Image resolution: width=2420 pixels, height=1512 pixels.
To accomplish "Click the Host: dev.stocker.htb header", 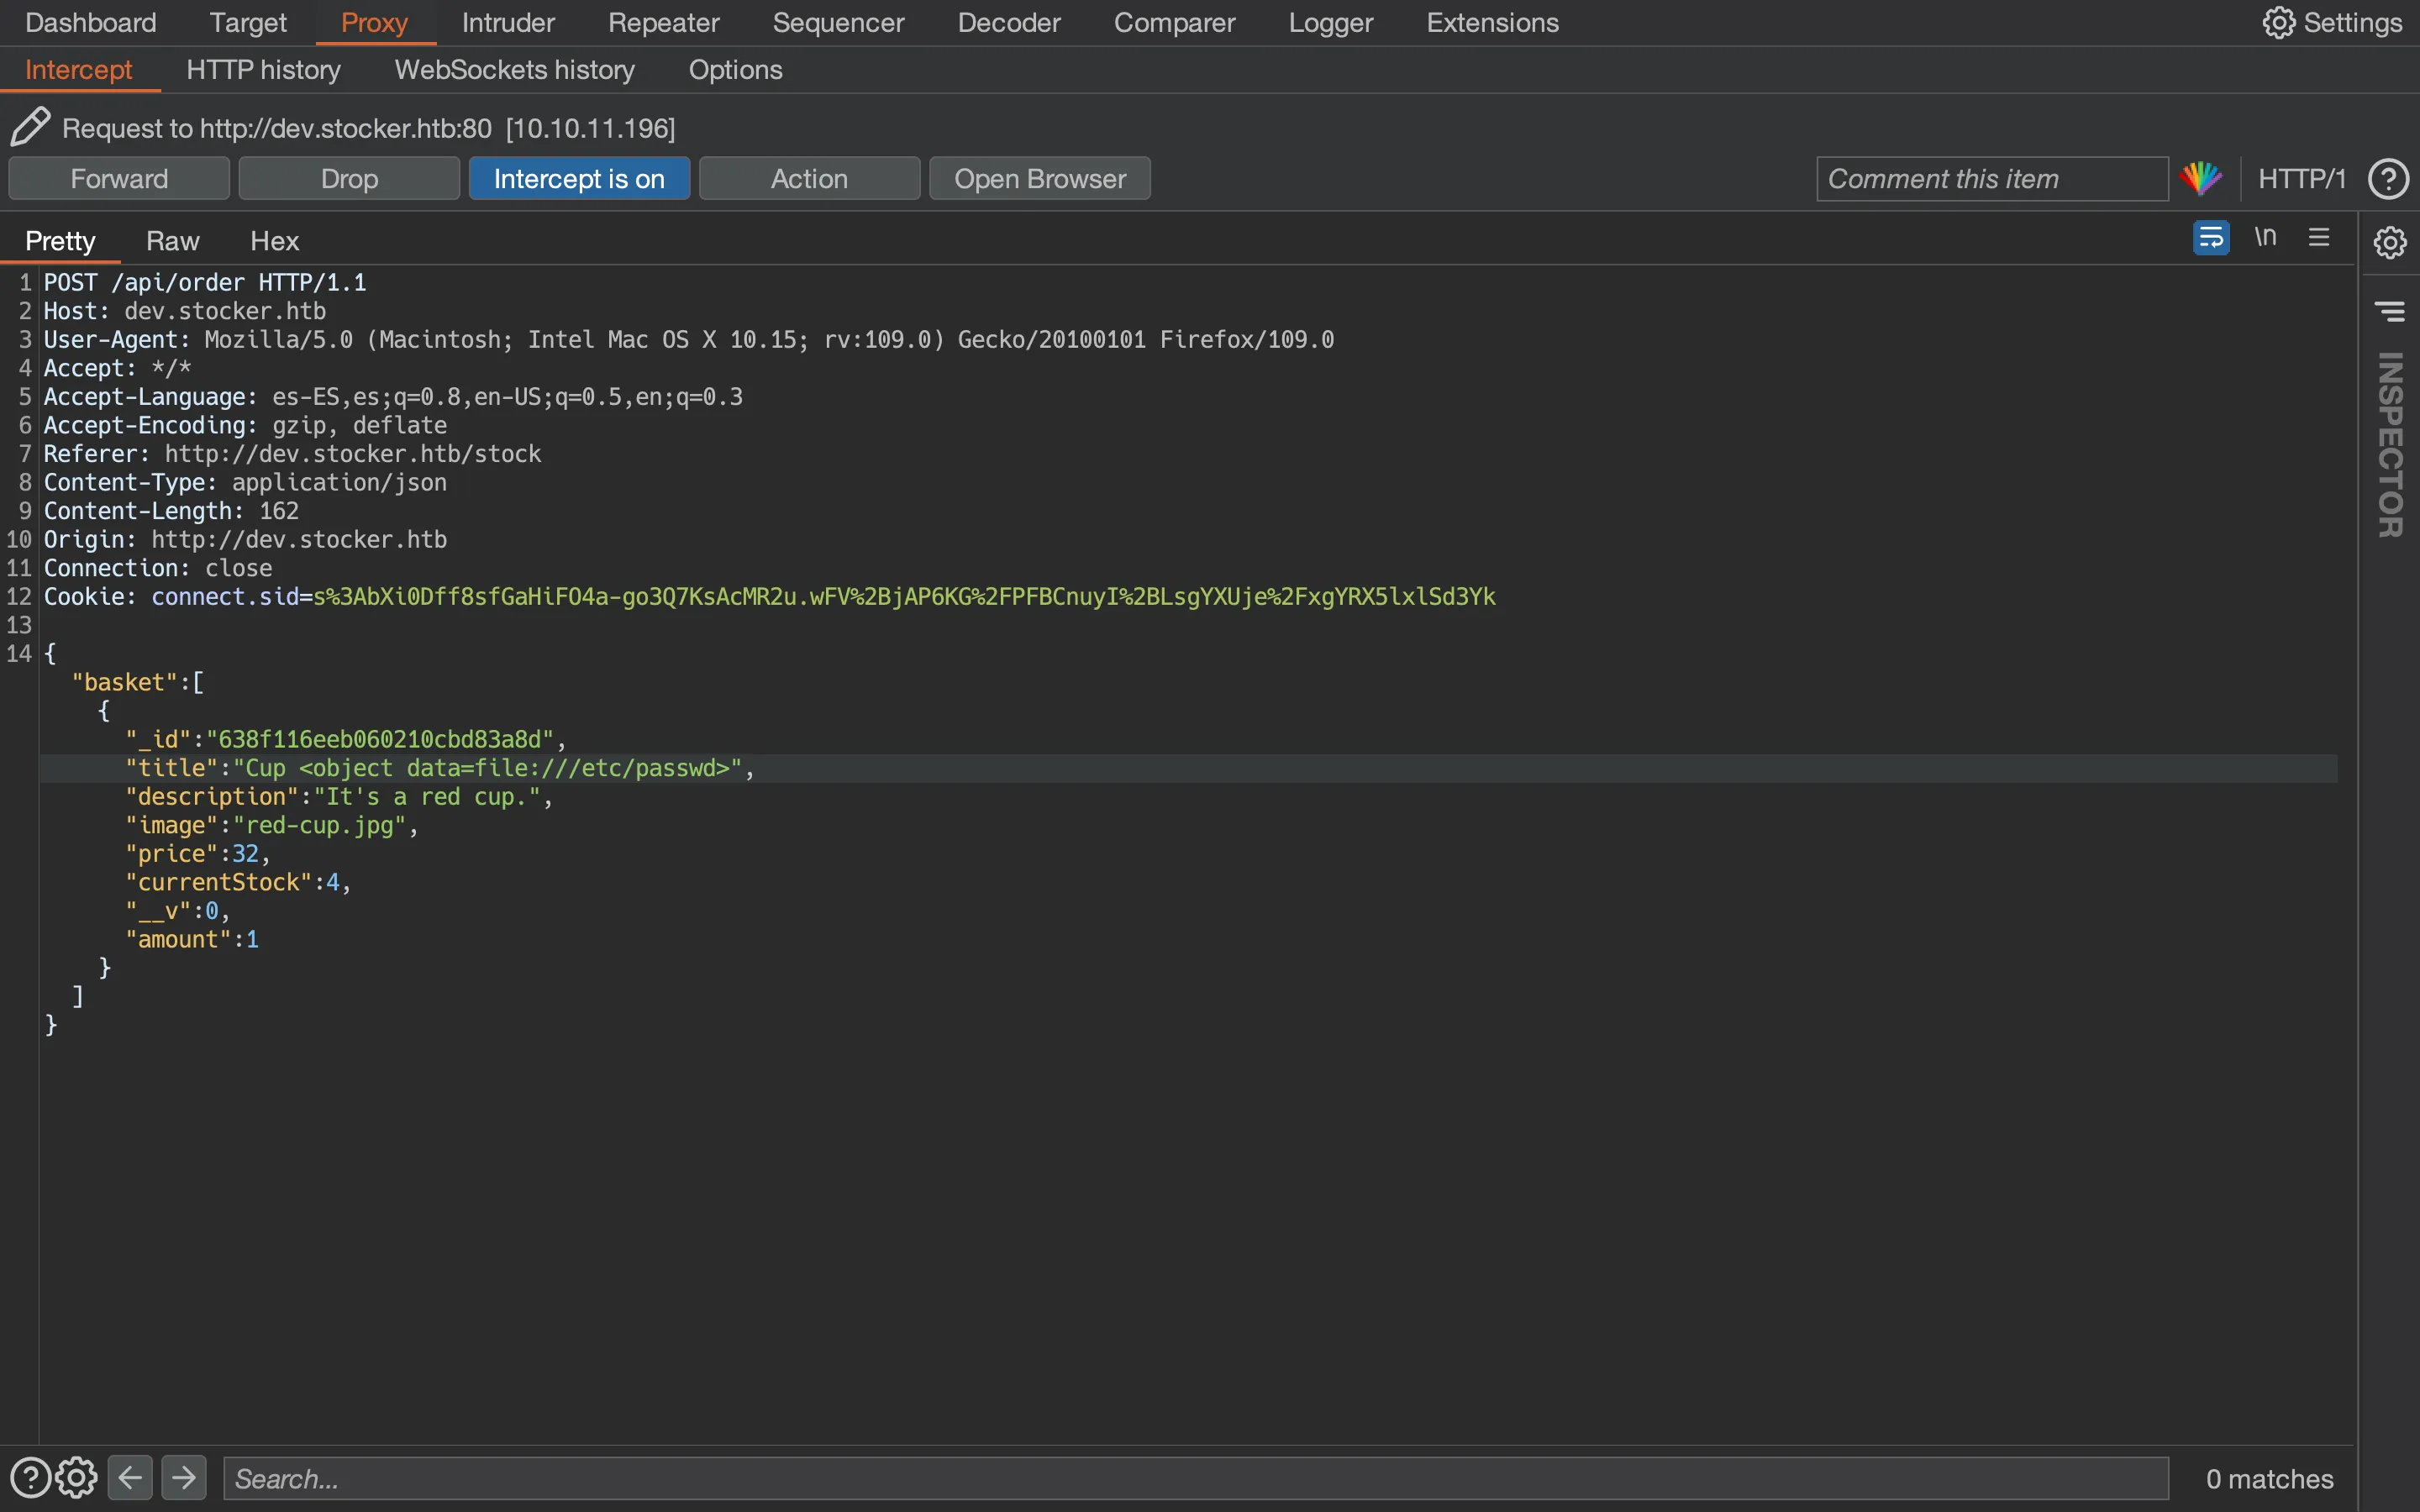I will (185, 311).
